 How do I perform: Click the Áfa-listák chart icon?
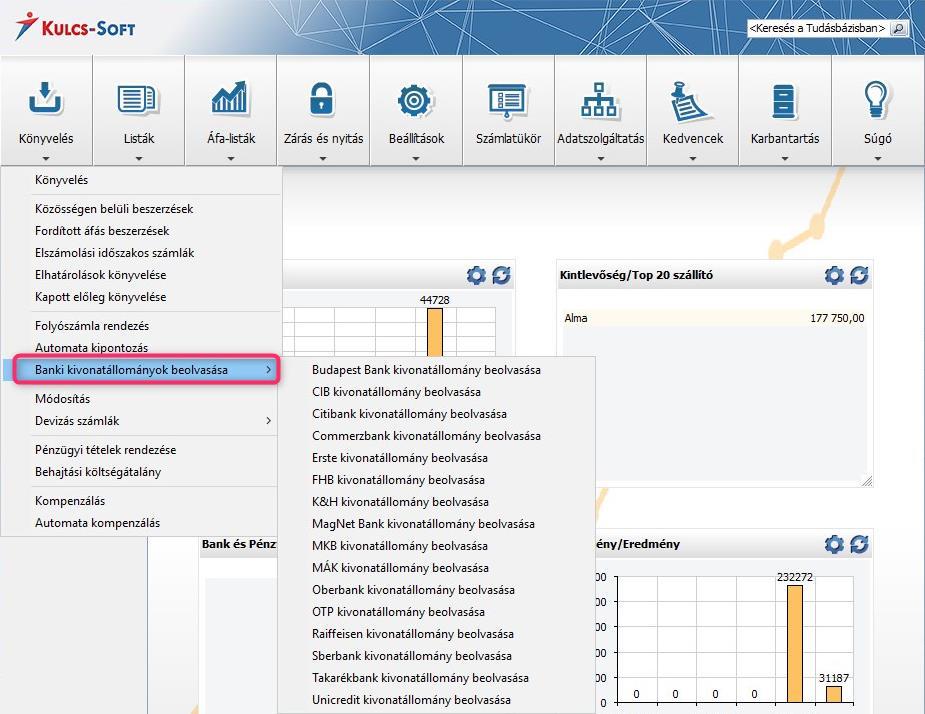[x=230, y=98]
